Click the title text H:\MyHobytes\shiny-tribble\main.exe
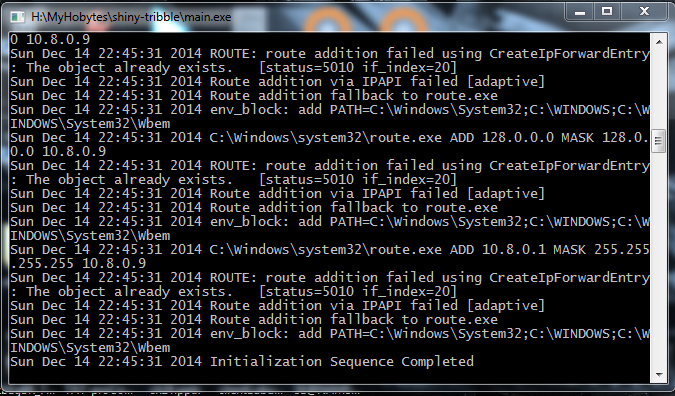 click(131, 17)
